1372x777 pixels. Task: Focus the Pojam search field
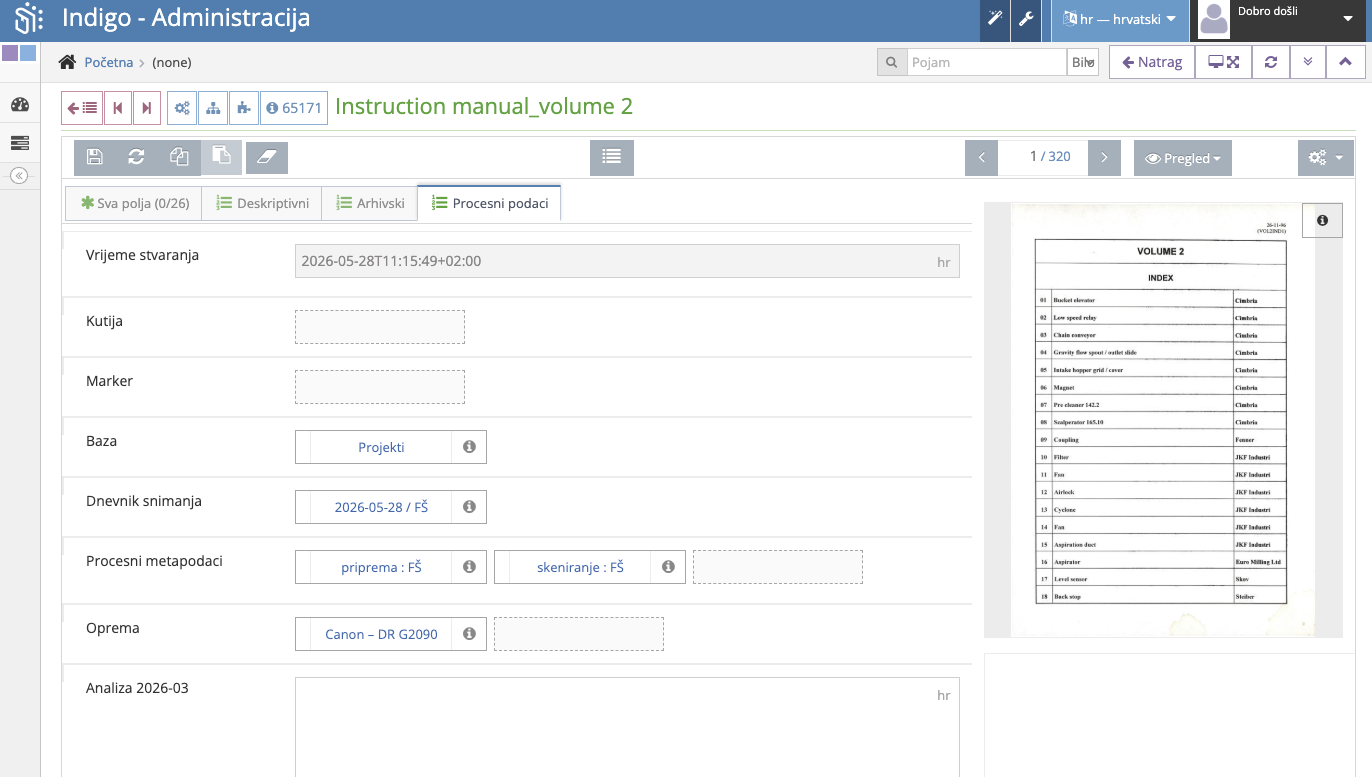(987, 62)
